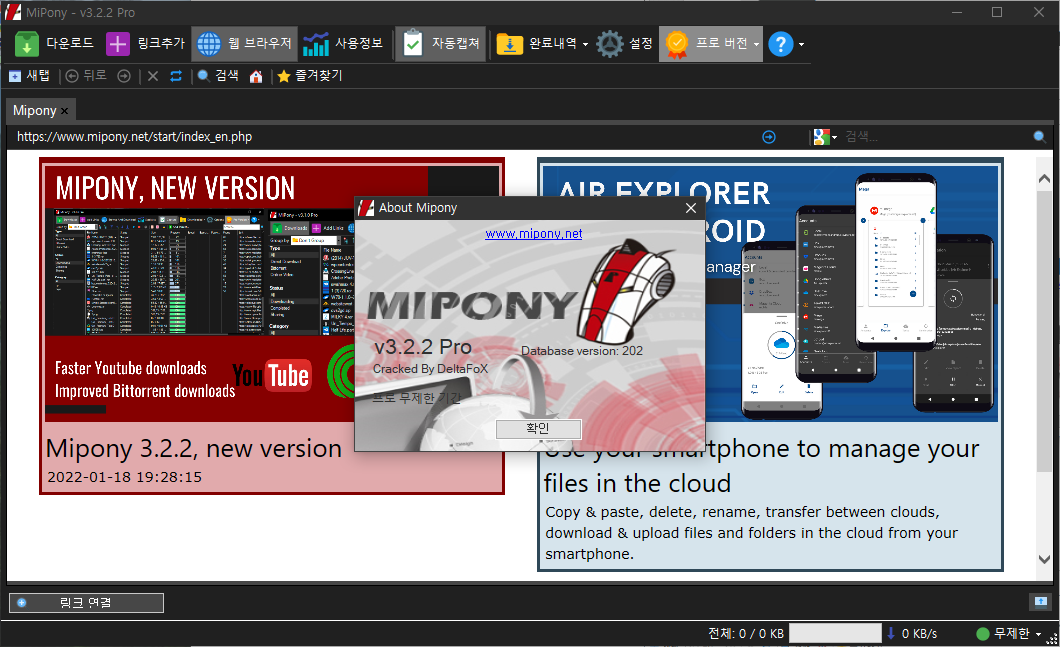Click the 검색... search input box
This screenshot has width=1060, height=647.
click(x=936, y=137)
